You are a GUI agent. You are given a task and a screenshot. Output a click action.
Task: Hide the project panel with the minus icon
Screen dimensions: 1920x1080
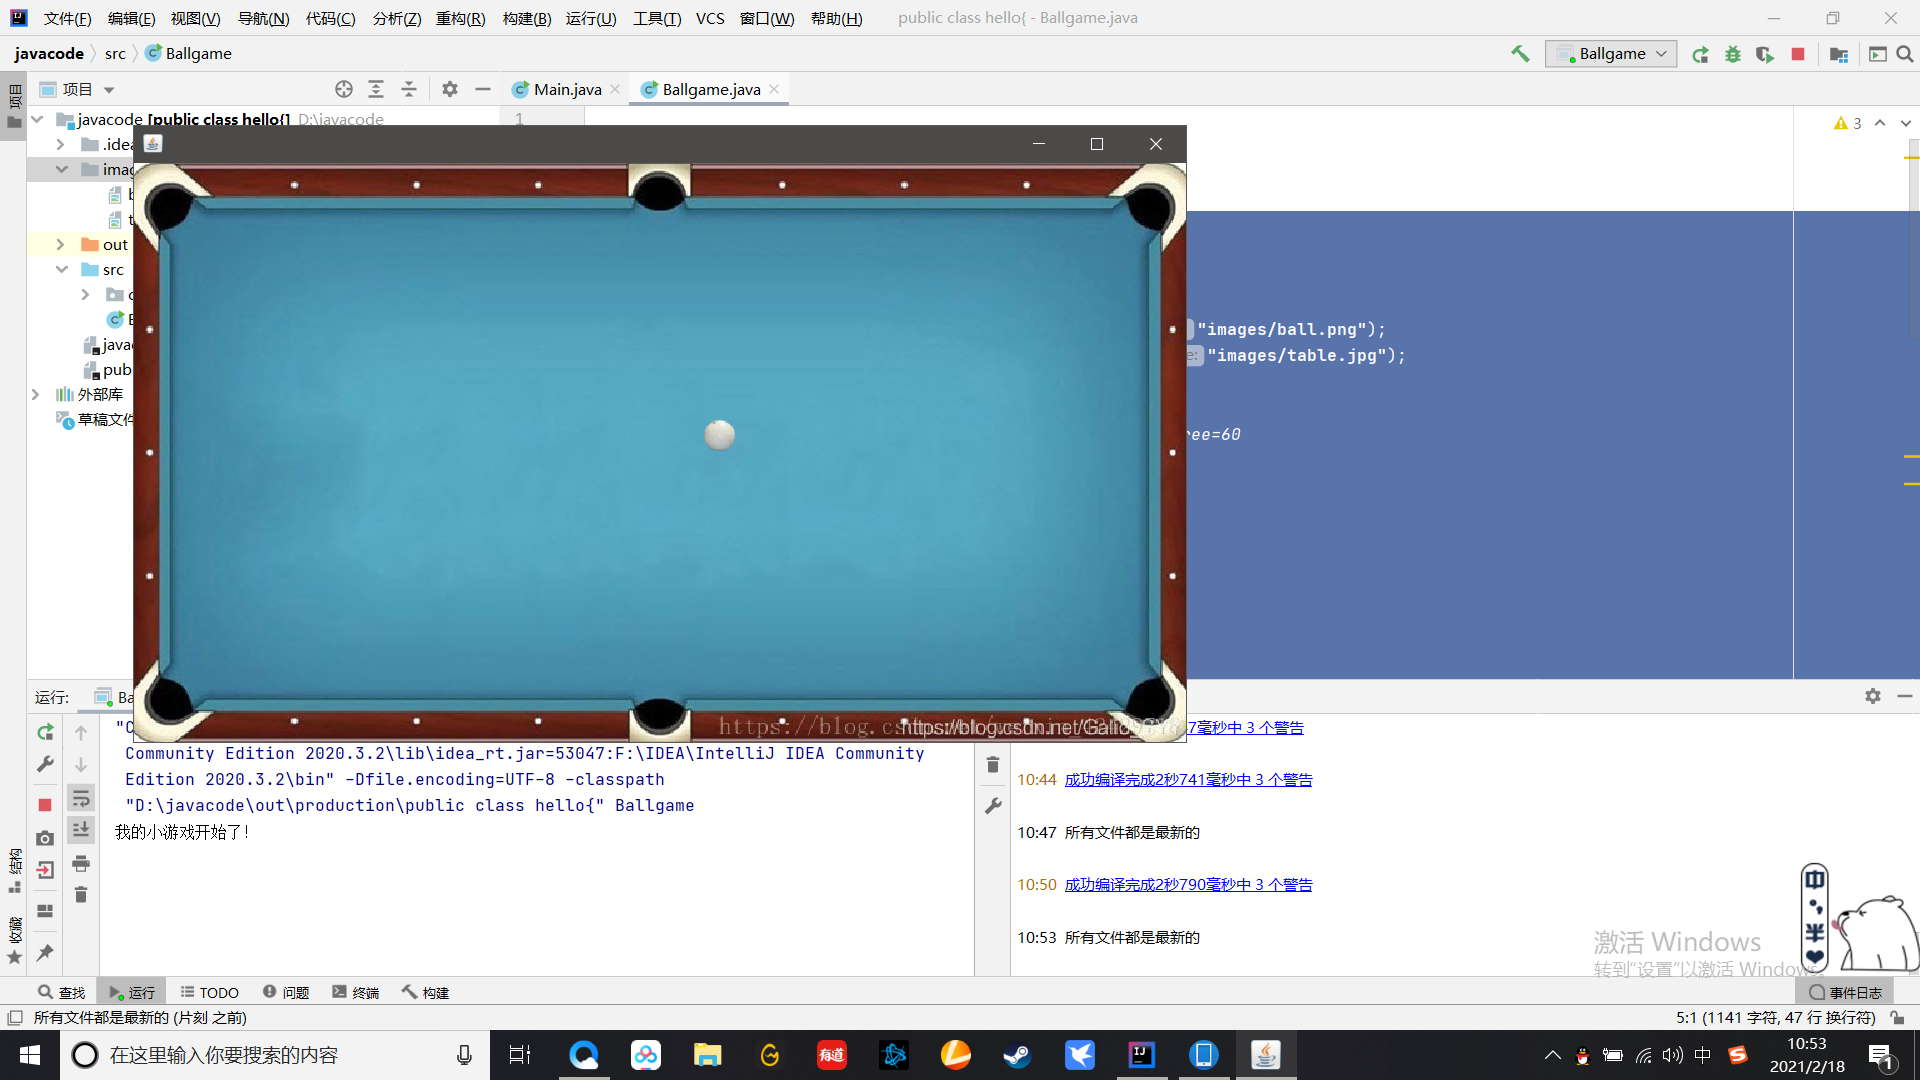click(483, 89)
